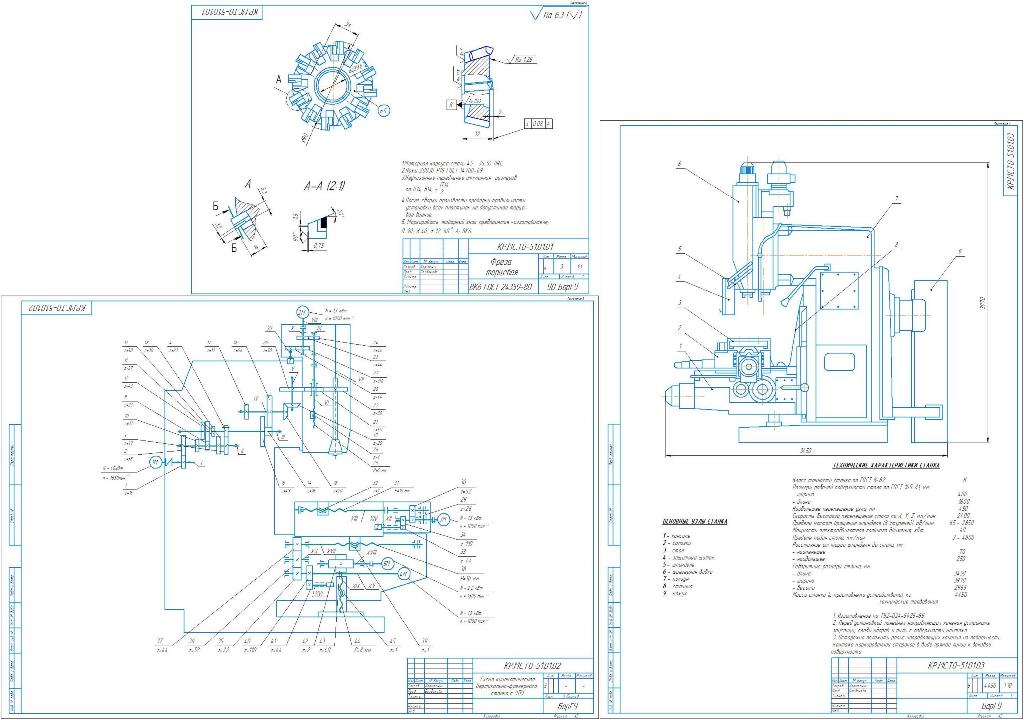Click the "3150" overall width dimension of machine

click(807, 451)
